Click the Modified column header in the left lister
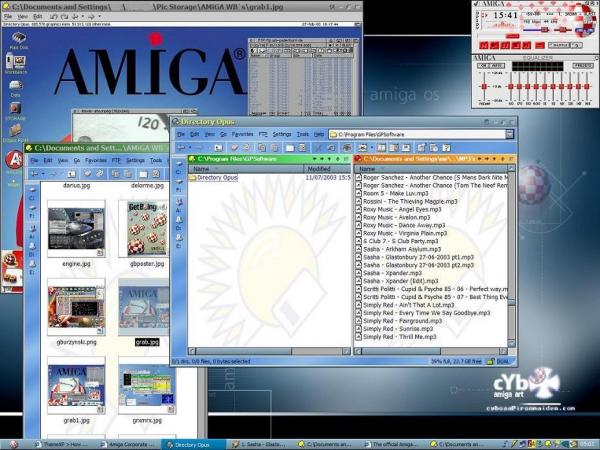The height and width of the screenshot is (450, 600). coord(327,169)
